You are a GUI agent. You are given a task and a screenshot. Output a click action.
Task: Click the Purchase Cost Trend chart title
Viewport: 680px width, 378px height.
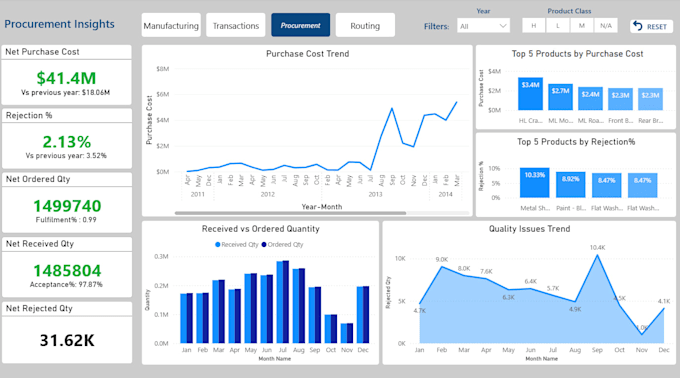click(307, 54)
